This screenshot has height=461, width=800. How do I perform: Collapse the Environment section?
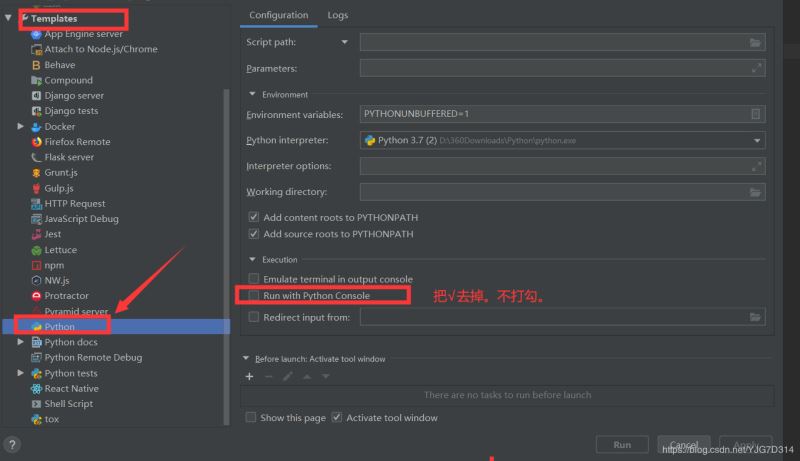[x=252, y=94]
